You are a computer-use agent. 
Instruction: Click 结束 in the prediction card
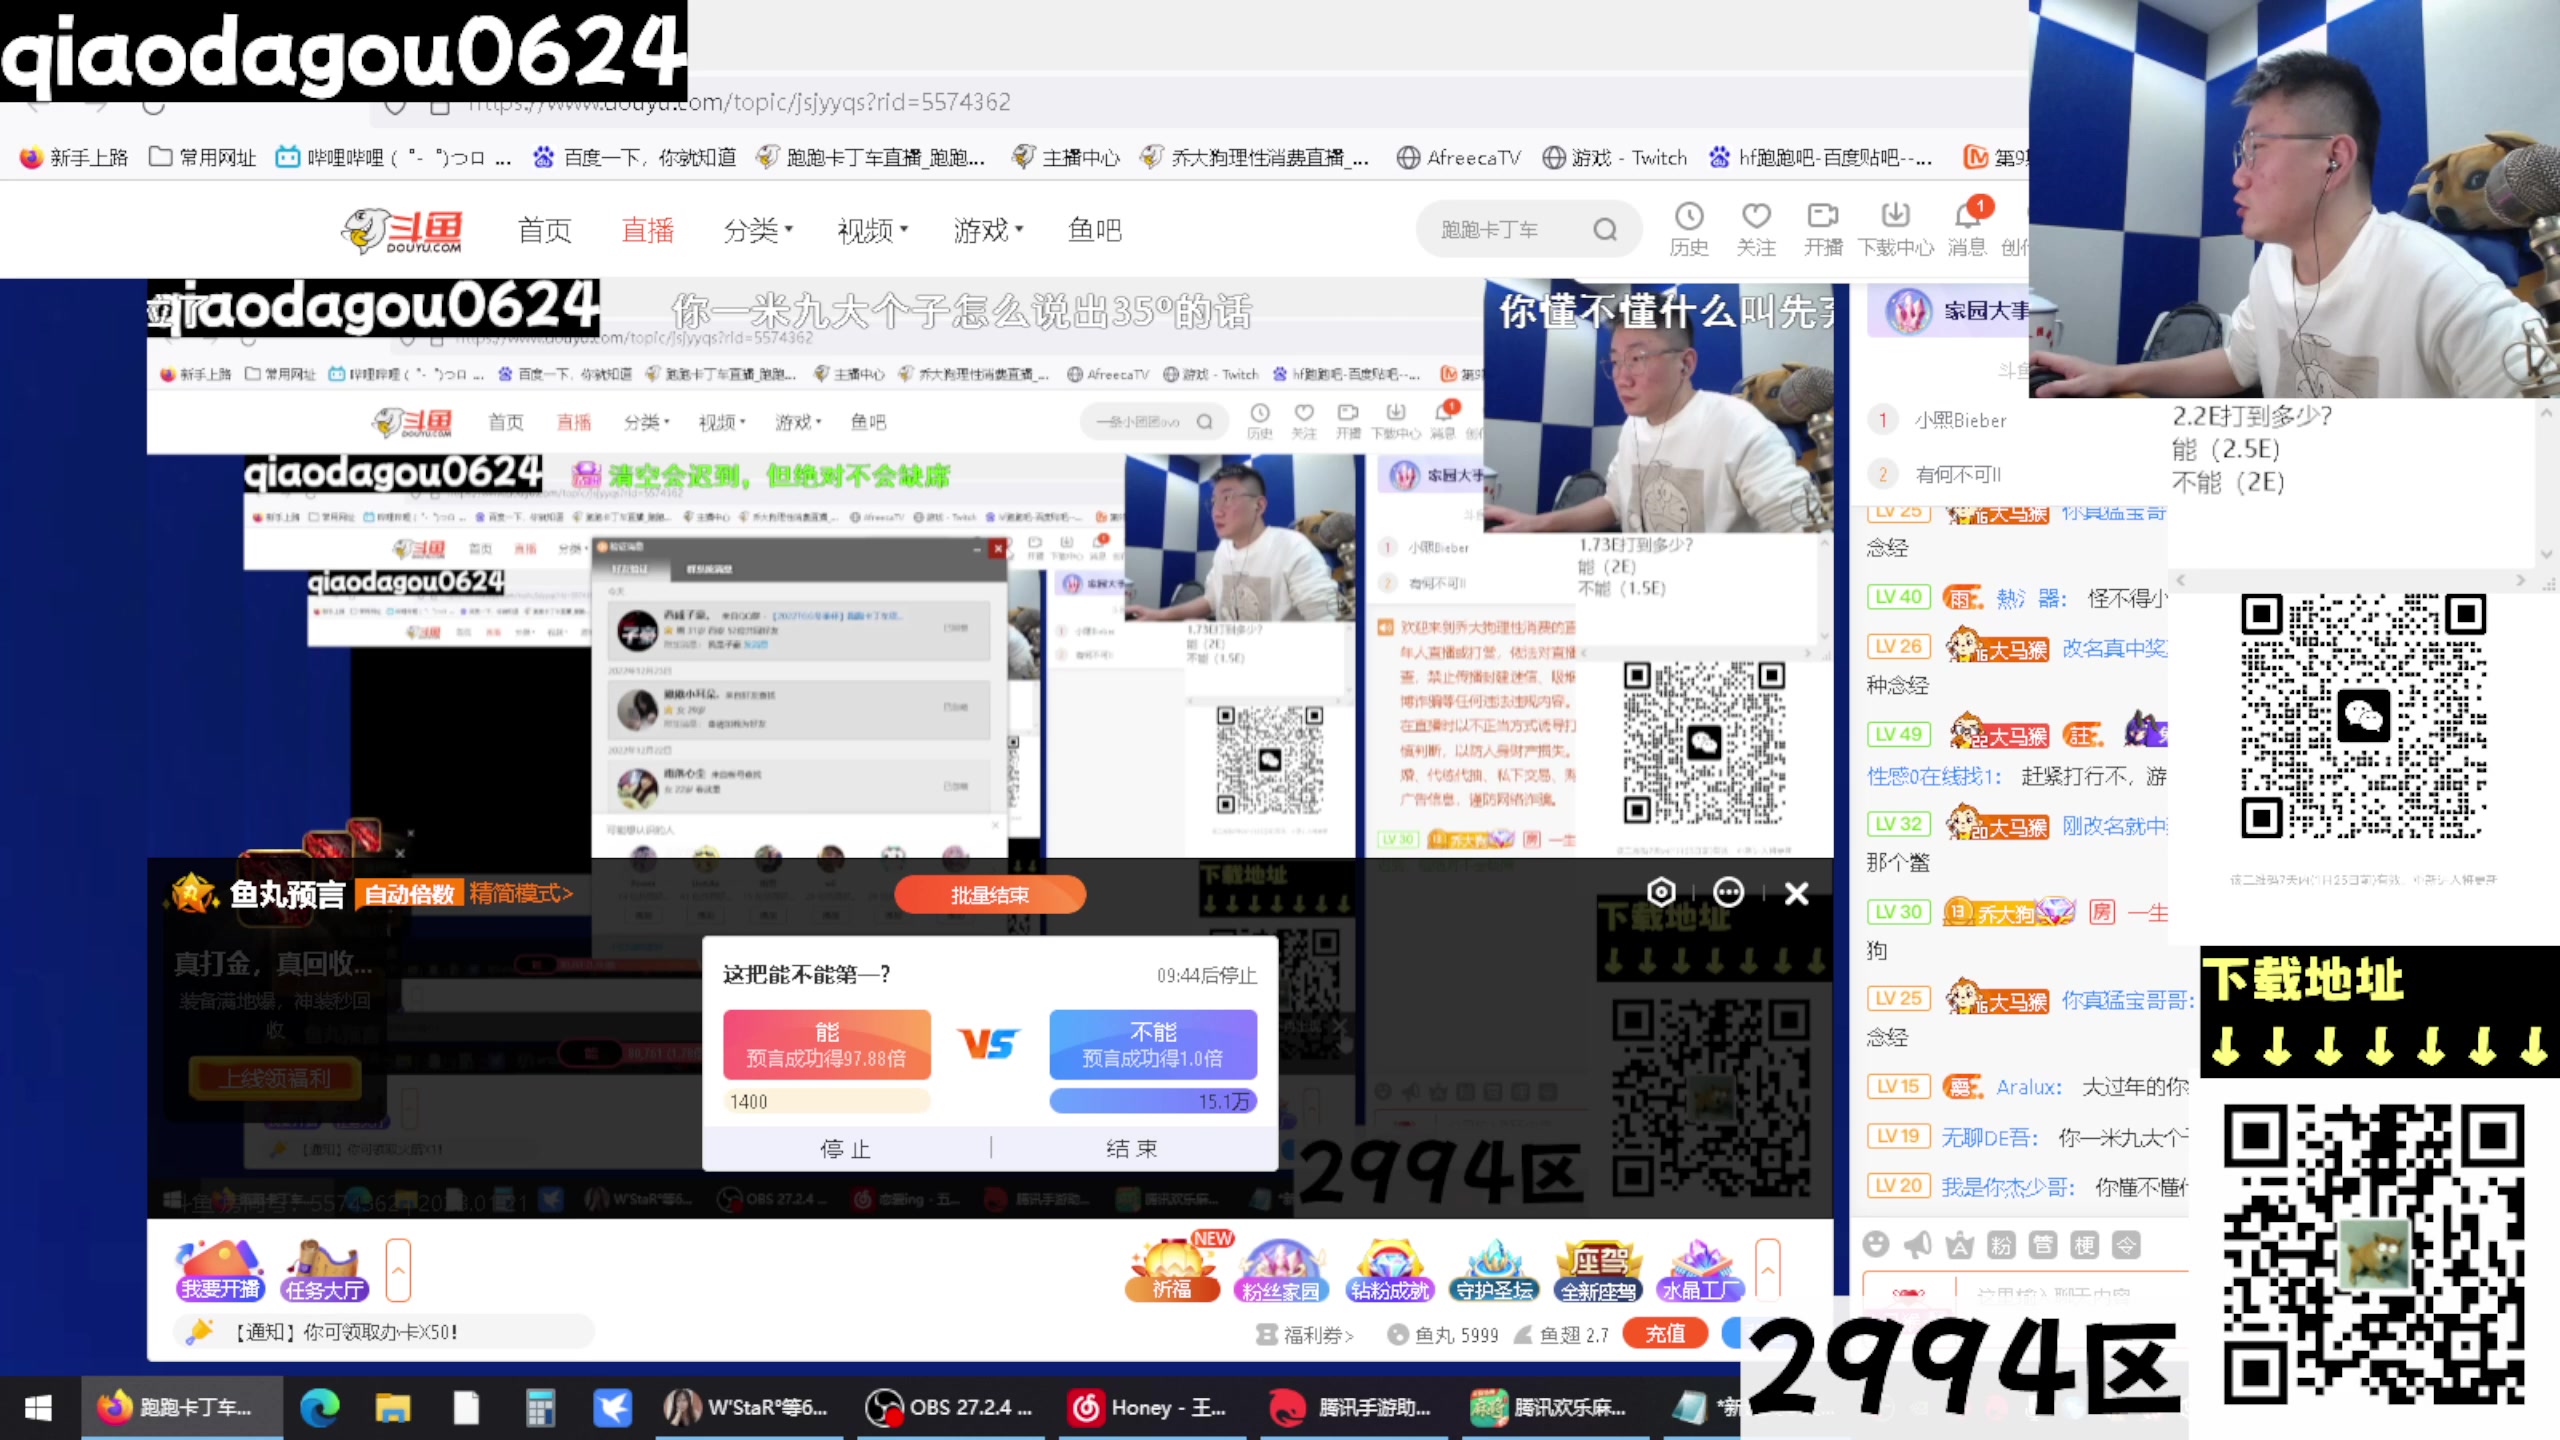[x=1134, y=1149]
